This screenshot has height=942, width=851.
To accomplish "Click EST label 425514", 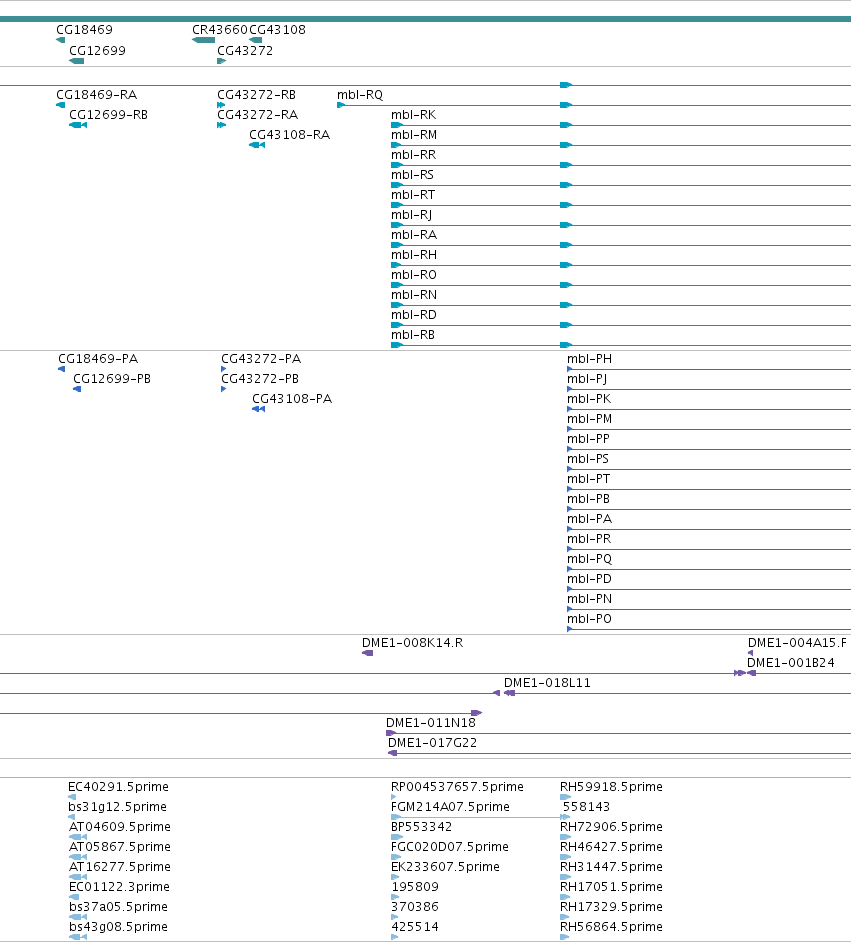I will click(x=414, y=927).
